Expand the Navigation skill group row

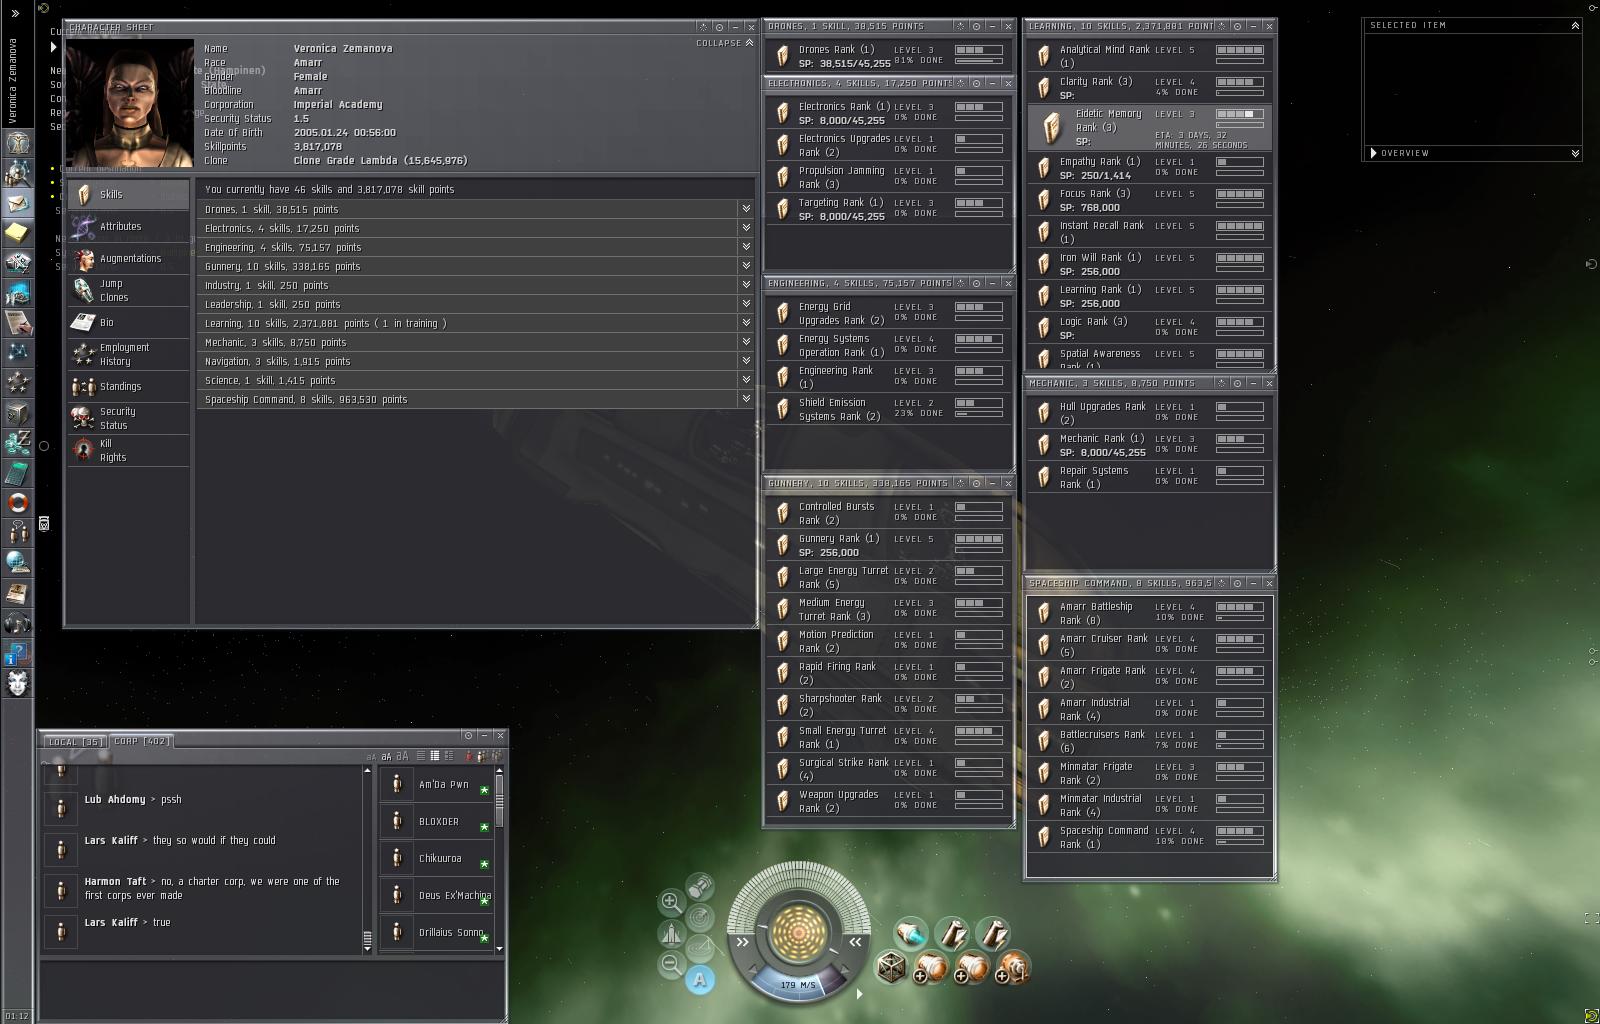point(476,361)
